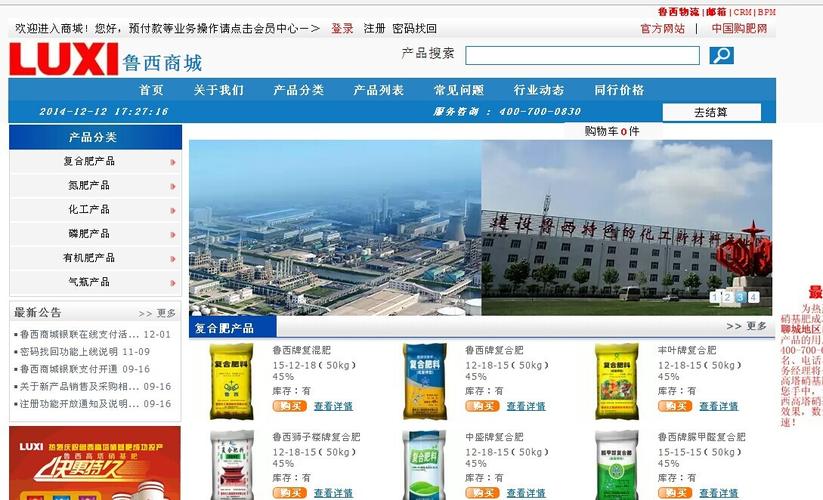
Task: Switch banner to slide 4
Action: pyautogui.click(x=753, y=297)
